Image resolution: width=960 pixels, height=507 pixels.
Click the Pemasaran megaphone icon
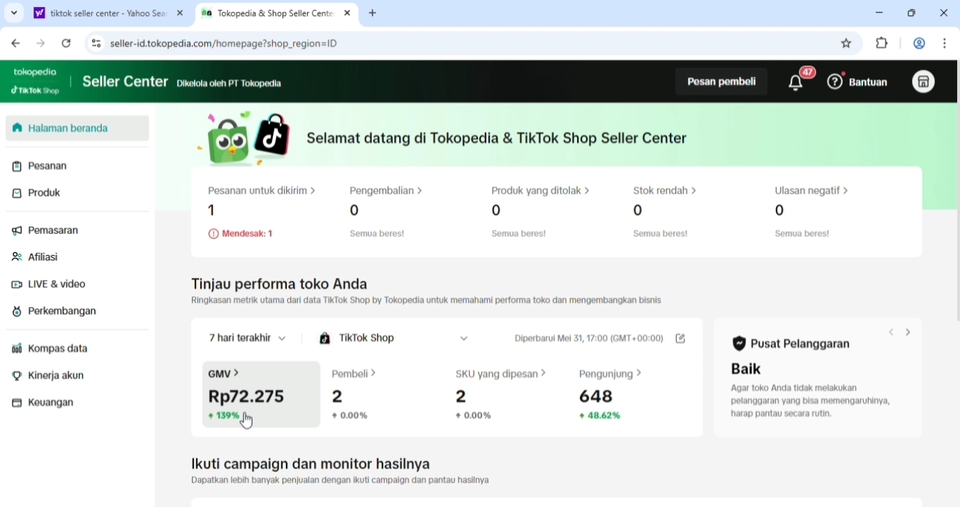coord(17,230)
